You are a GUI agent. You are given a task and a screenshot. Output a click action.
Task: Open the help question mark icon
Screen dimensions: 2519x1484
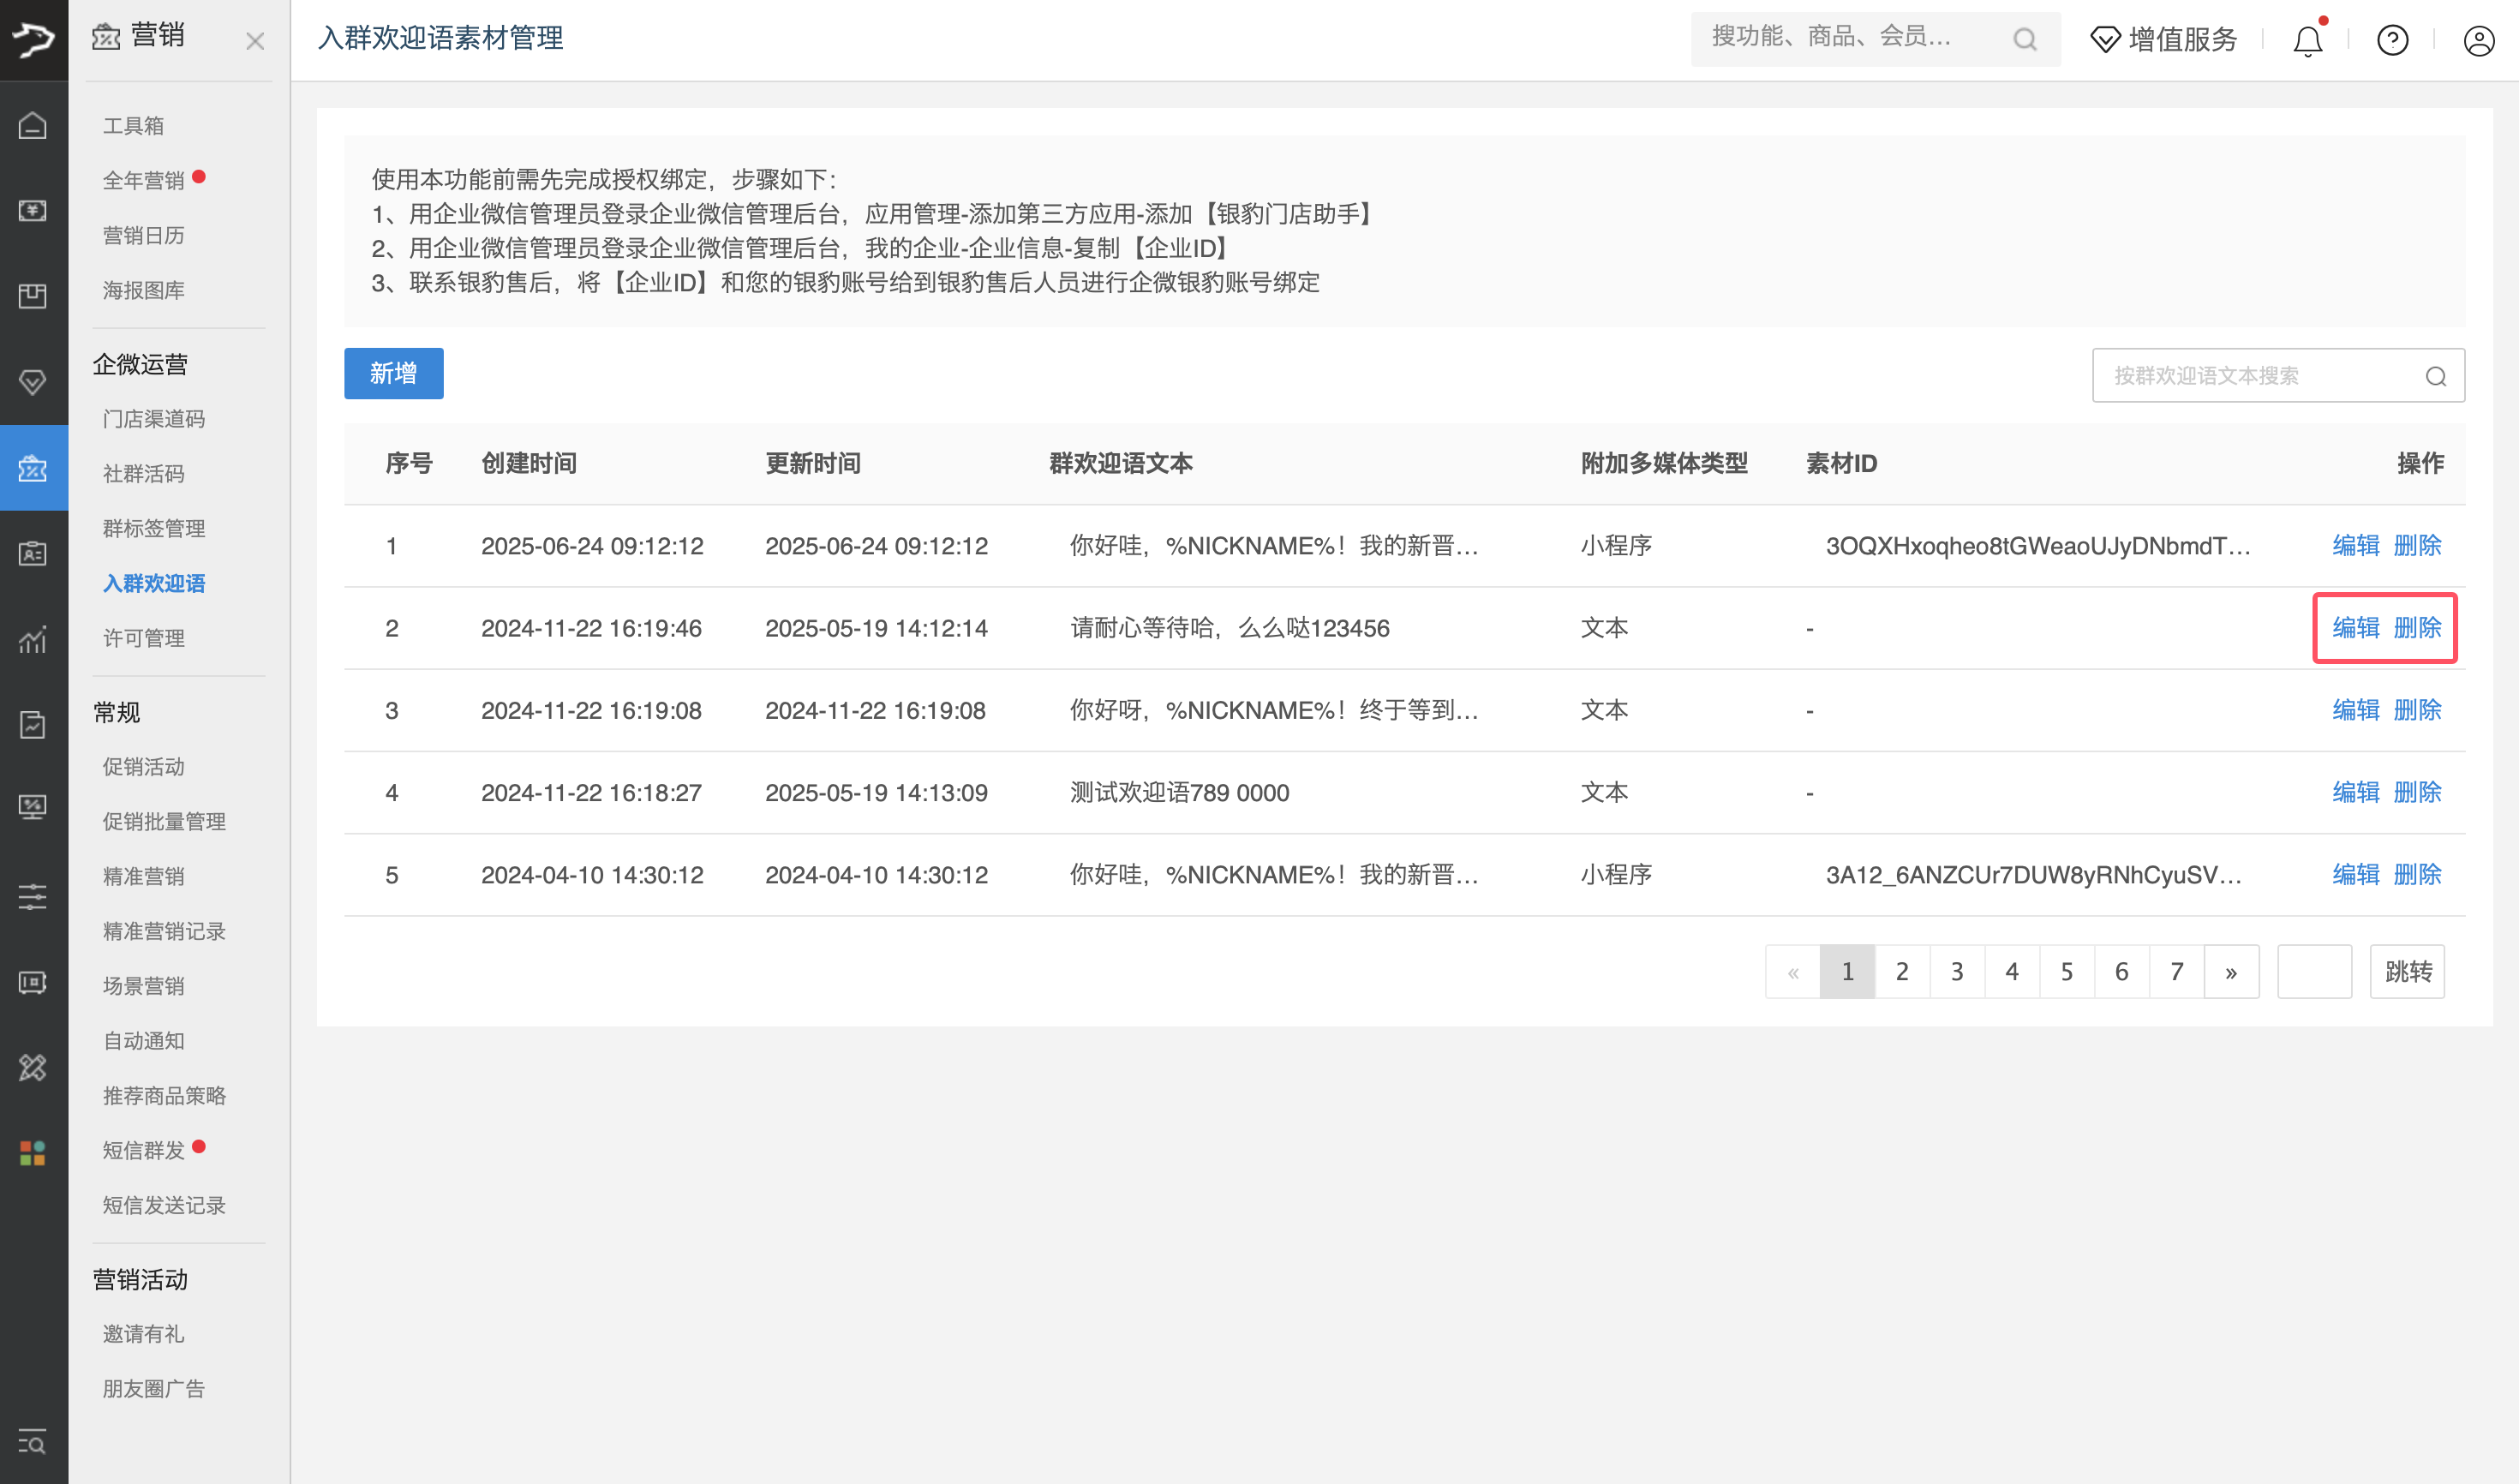[2393, 40]
